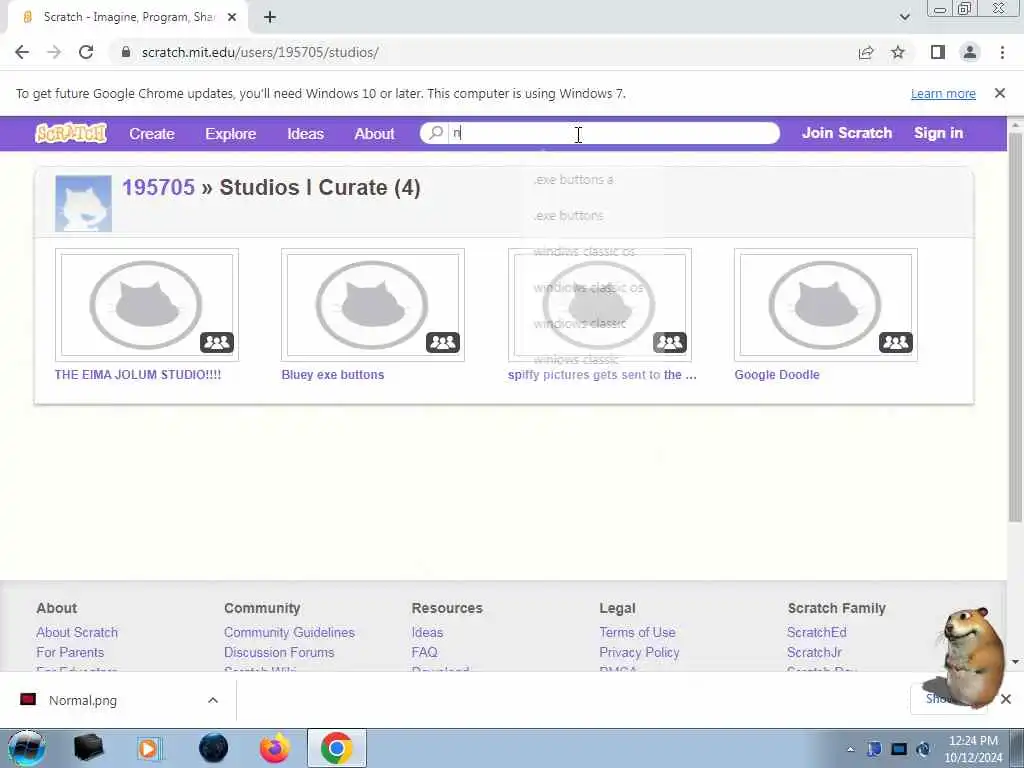This screenshot has width=1024, height=768.
Task: Open the Privacy Policy footer link
Action: coord(639,652)
